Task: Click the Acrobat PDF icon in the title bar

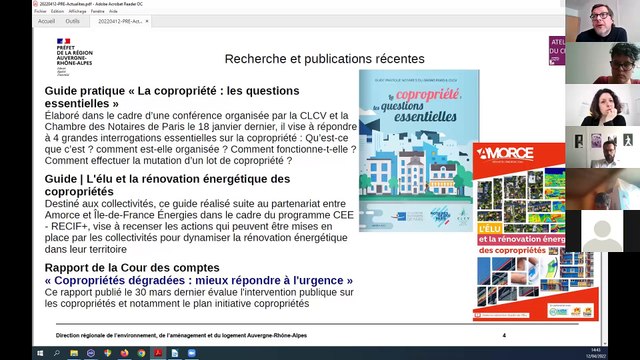Action: click(x=36, y=4)
